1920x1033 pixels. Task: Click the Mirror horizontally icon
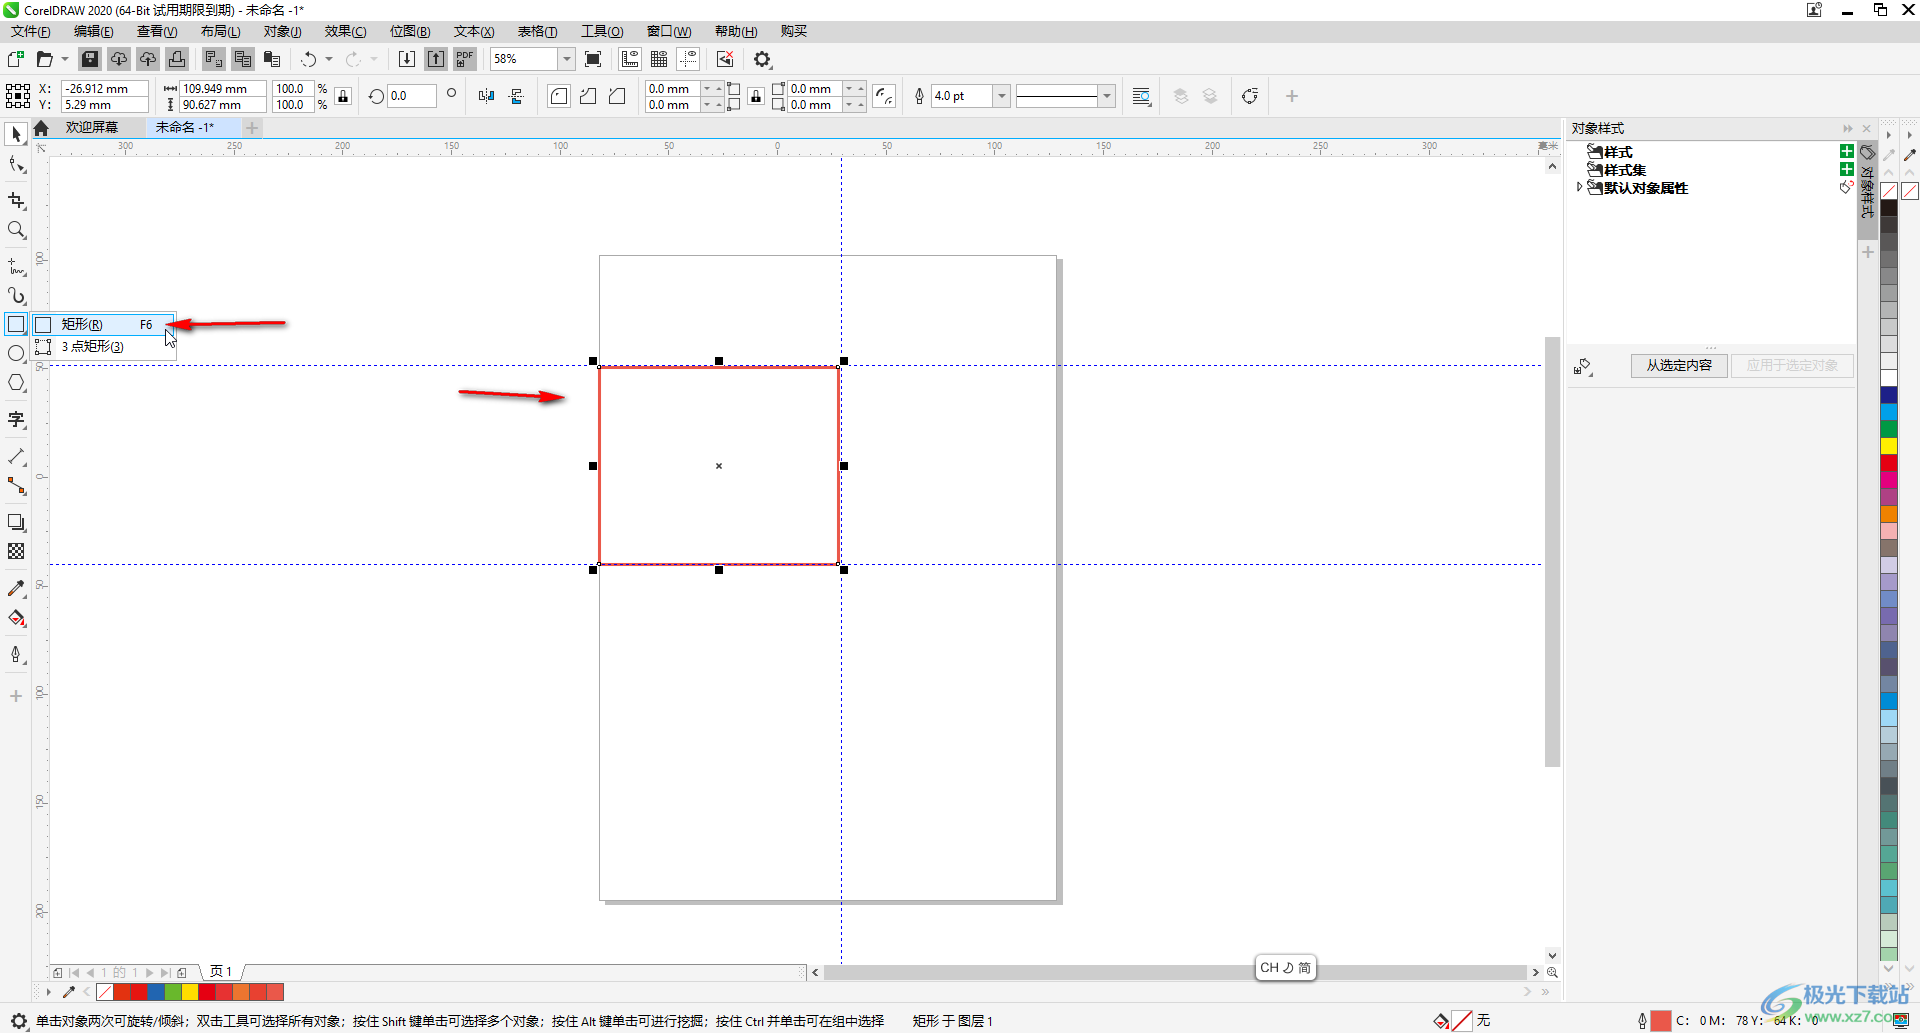coord(486,96)
